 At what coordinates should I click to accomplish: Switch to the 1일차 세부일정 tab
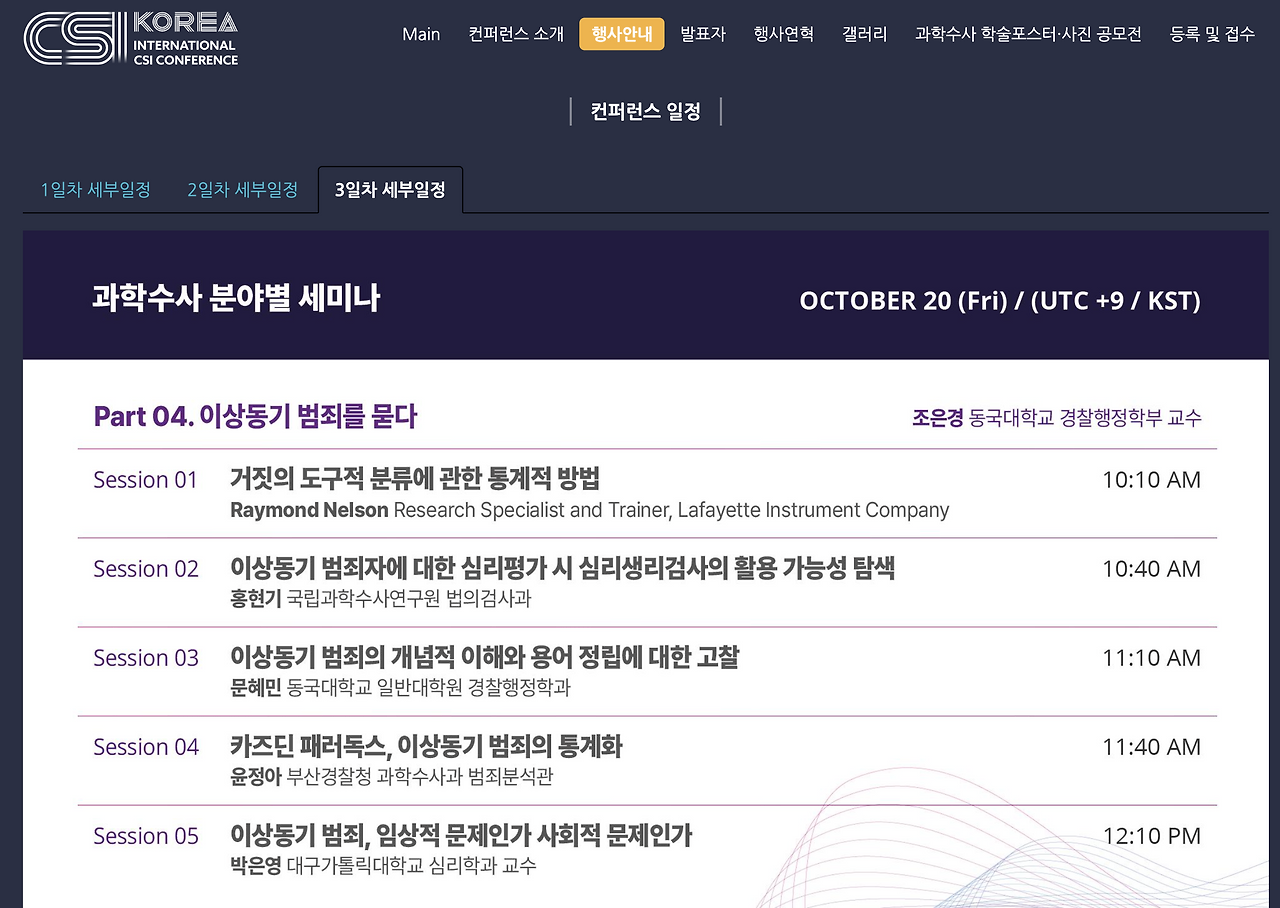tap(94, 188)
